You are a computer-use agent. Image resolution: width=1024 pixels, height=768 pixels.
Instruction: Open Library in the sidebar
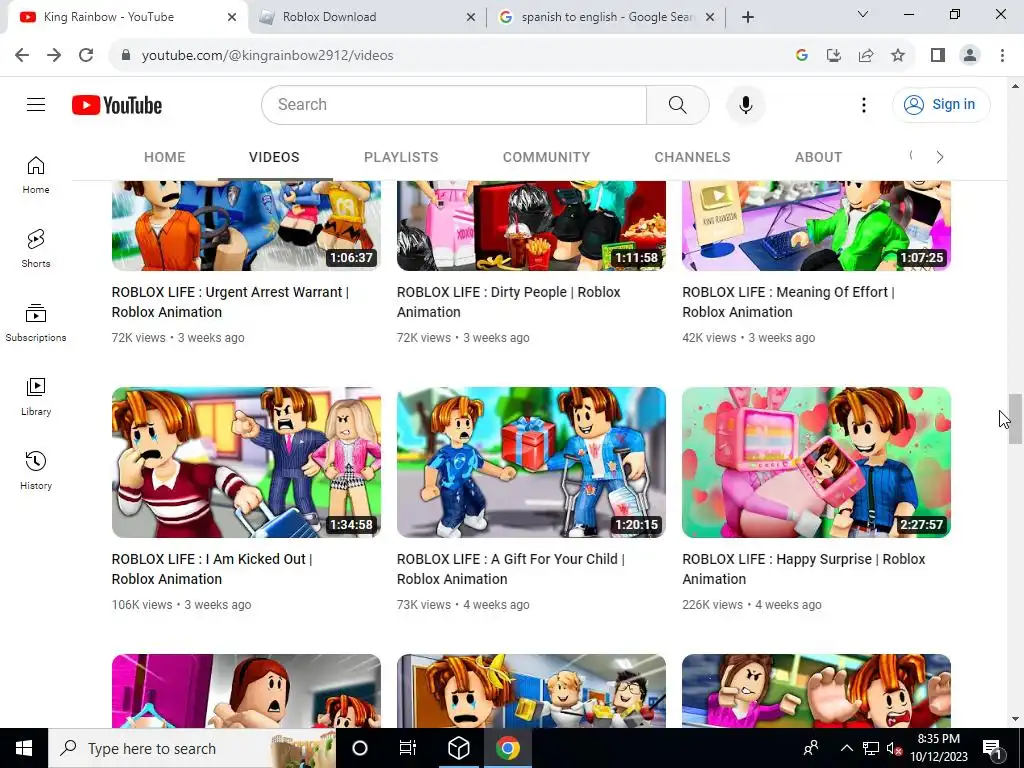click(36, 396)
